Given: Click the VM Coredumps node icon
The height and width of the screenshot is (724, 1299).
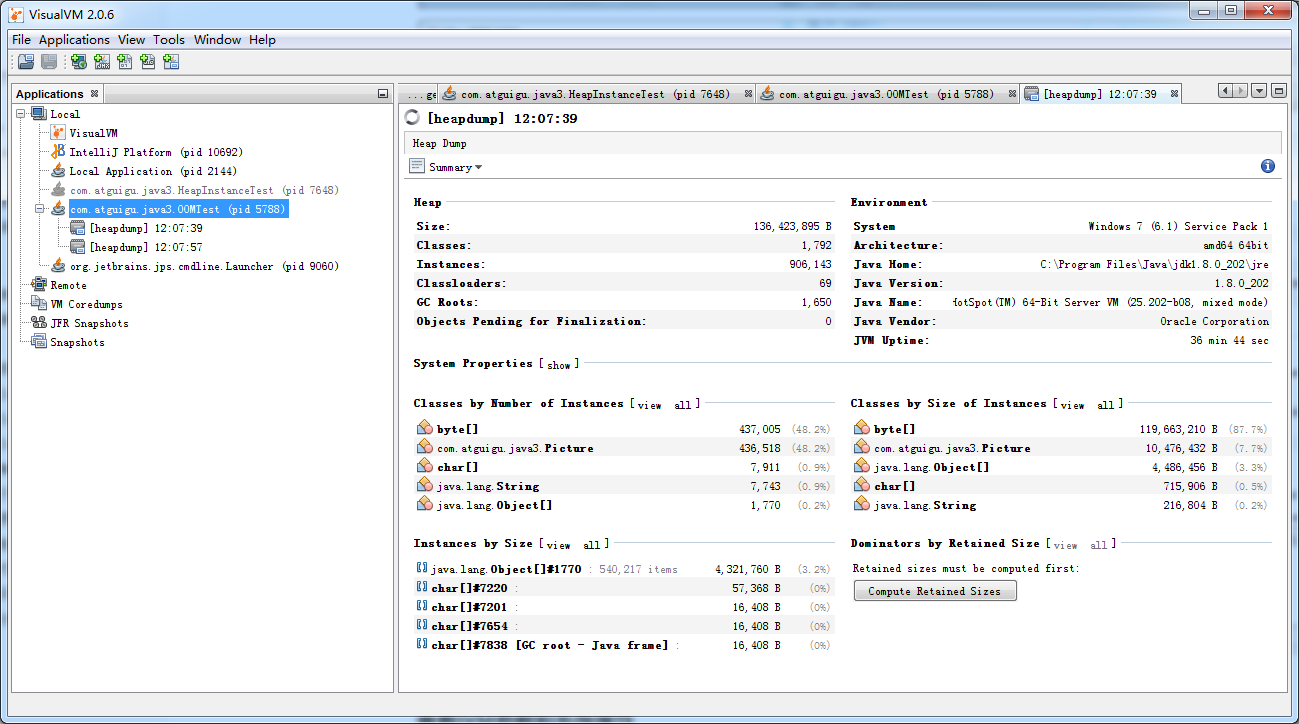Looking at the screenshot, I should tap(39, 304).
